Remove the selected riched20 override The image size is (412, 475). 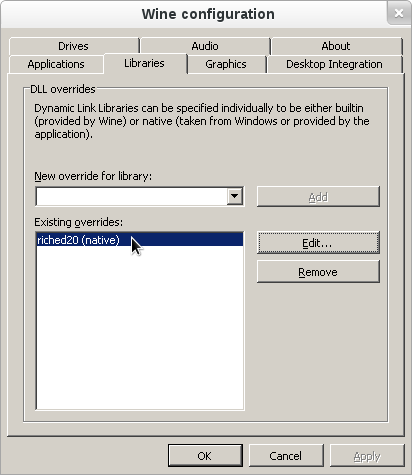click(x=318, y=272)
